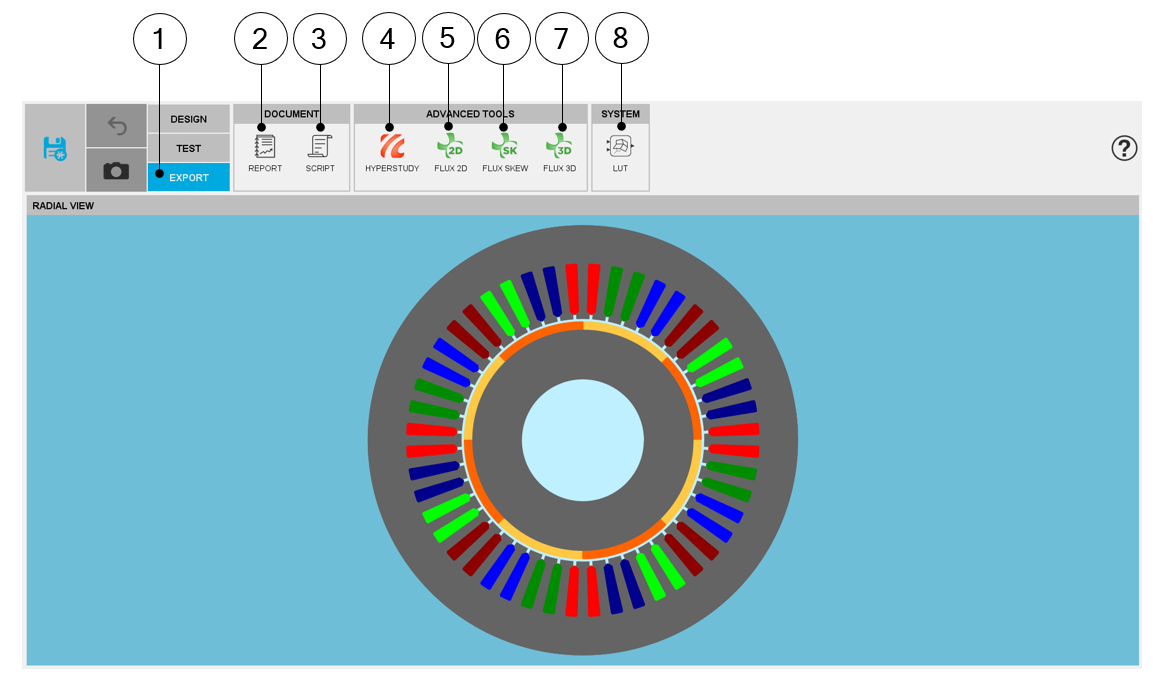Click the DOCUMENT group header

[x=291, y=114]
